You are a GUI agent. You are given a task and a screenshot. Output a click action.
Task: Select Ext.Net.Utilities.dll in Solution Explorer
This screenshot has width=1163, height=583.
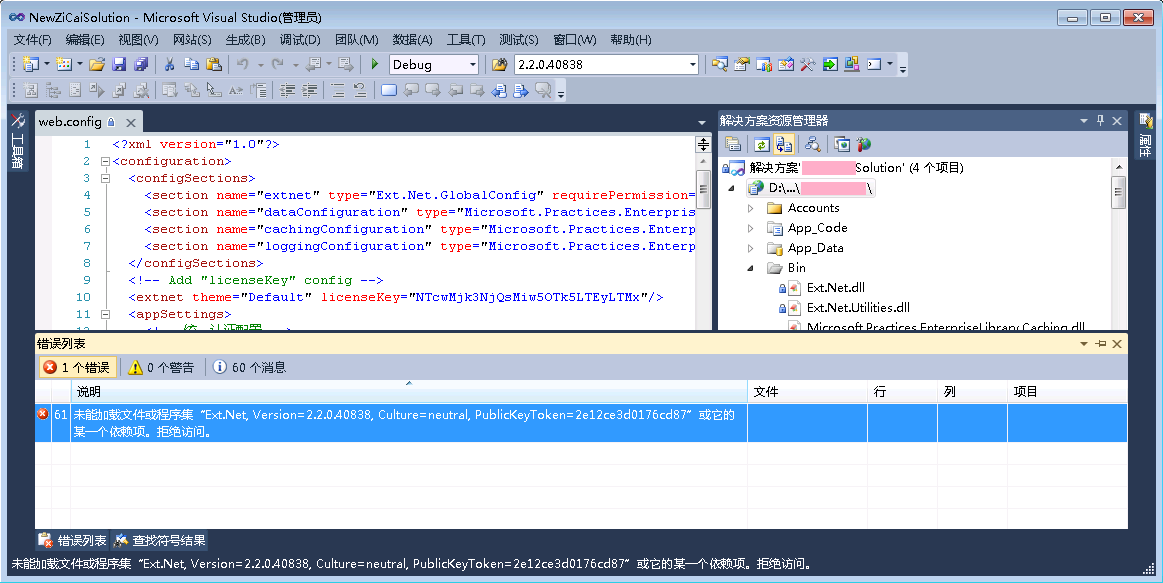click(858, 308)
